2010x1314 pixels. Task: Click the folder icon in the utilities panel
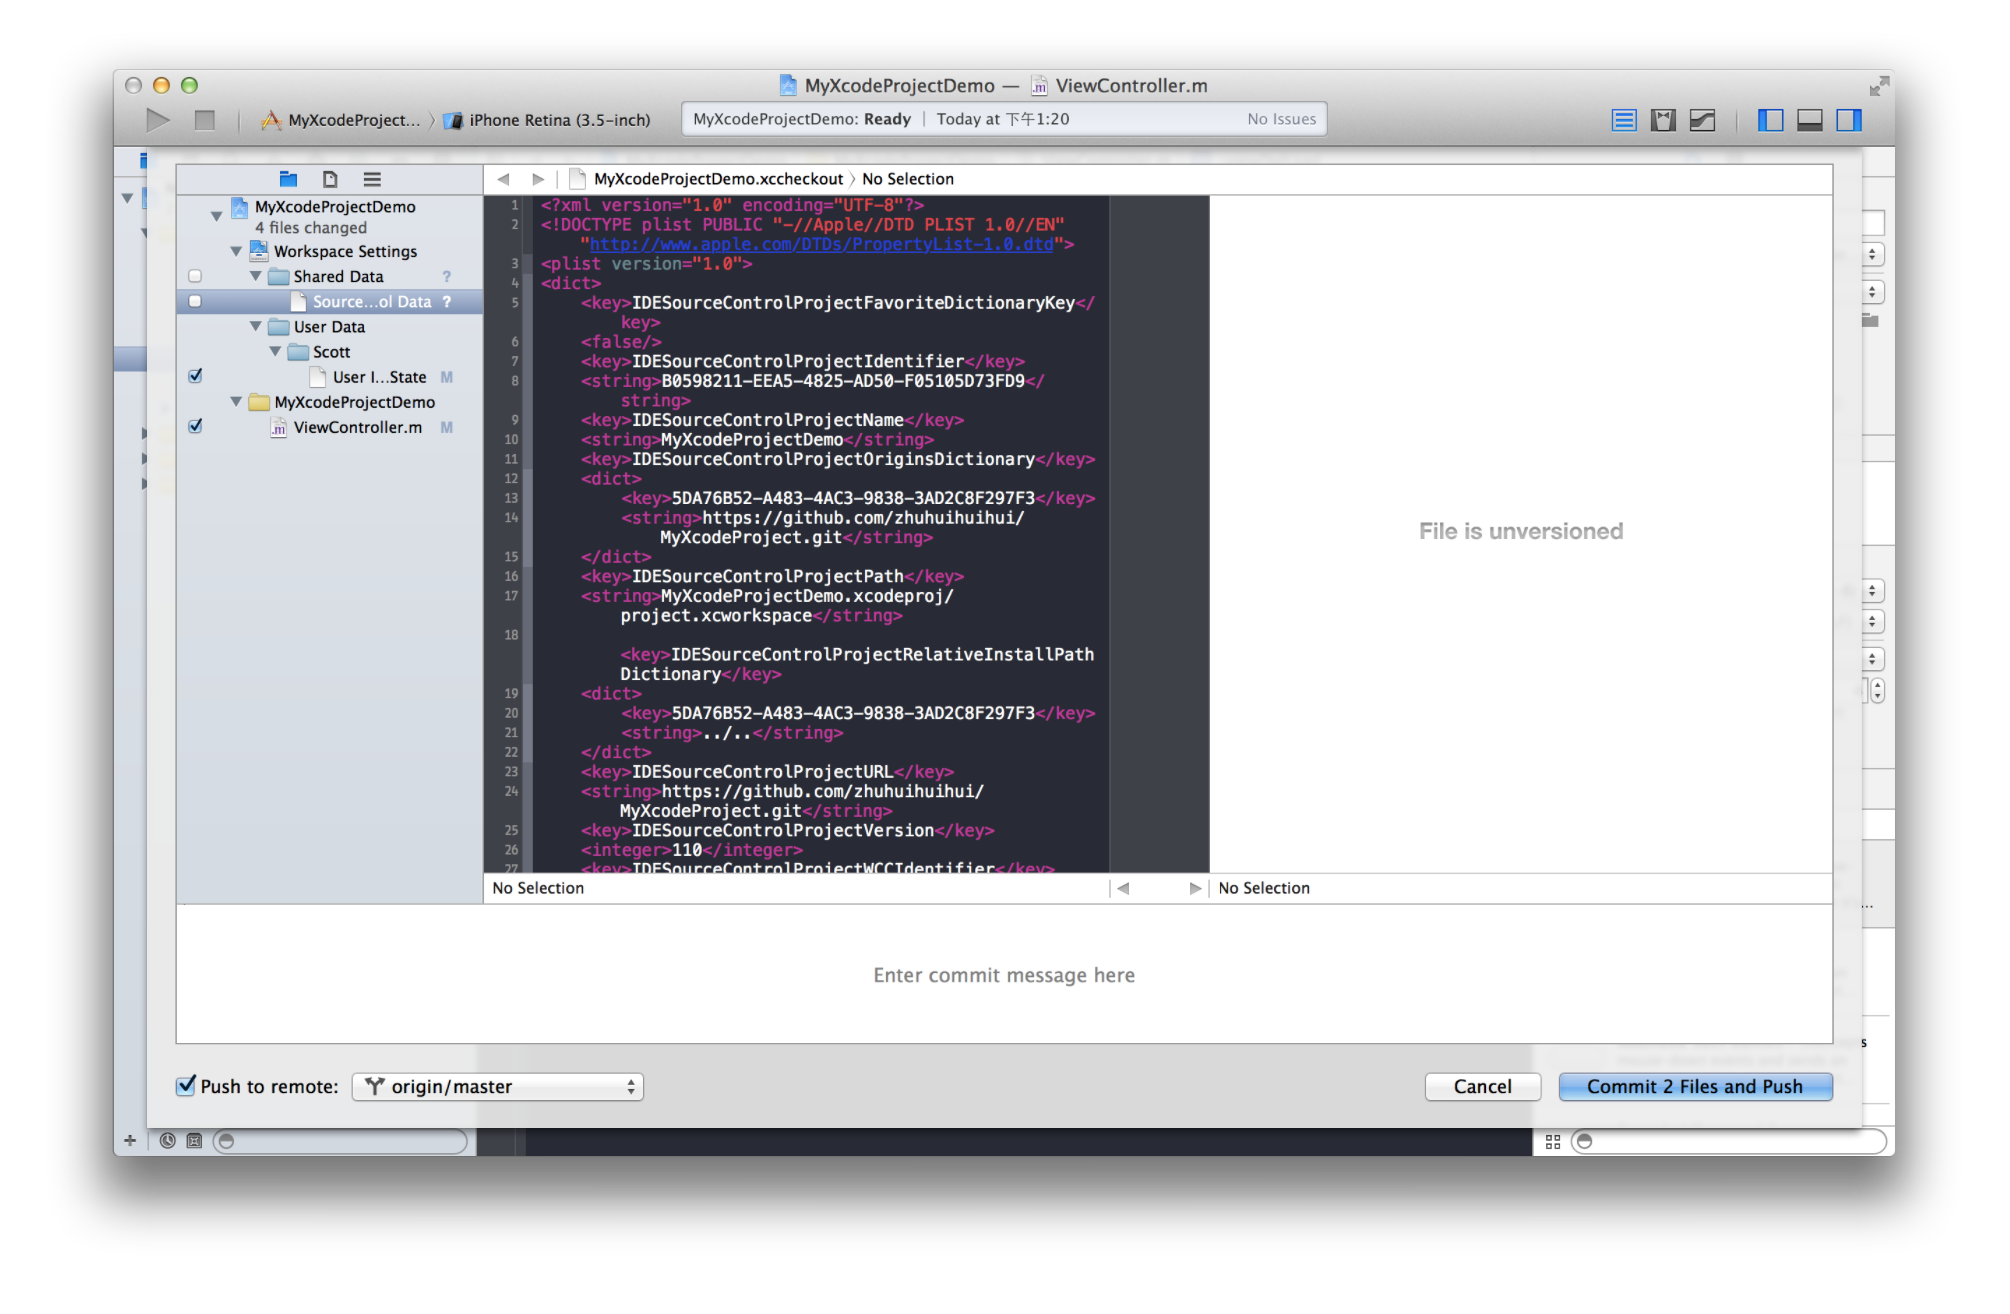1870,320
